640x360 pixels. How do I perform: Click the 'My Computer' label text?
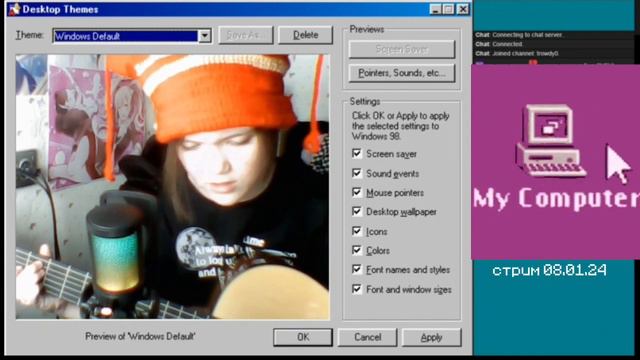click(556, 198)
